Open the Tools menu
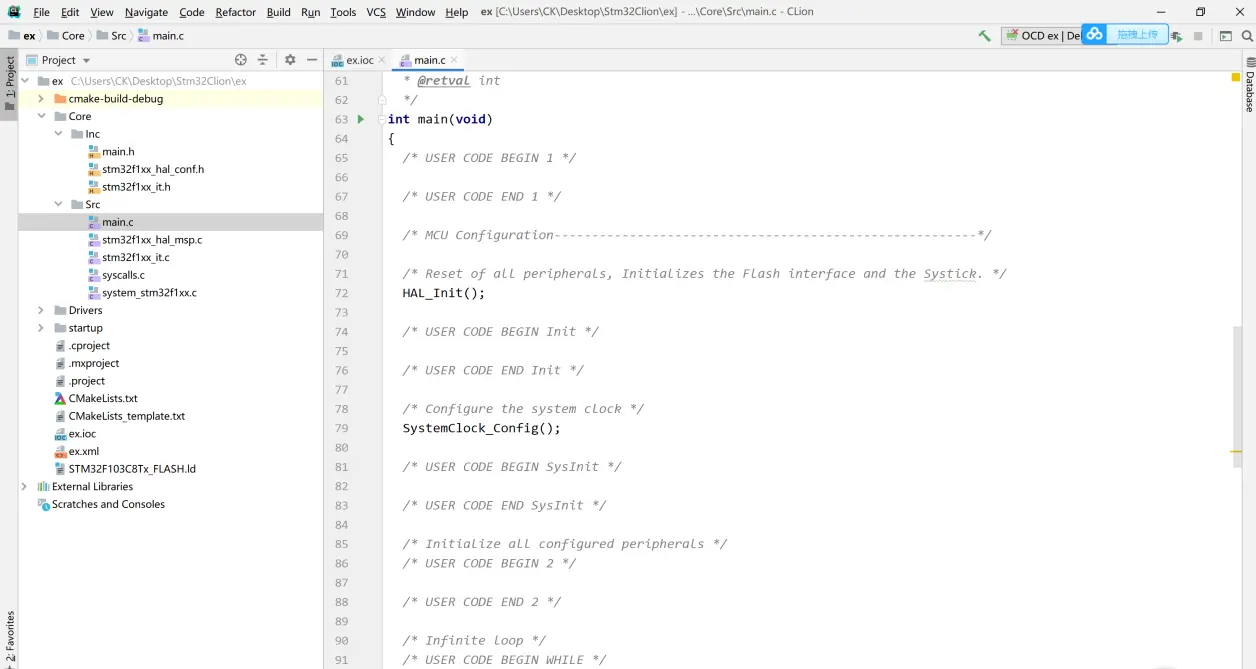 (x=343, y=12)
